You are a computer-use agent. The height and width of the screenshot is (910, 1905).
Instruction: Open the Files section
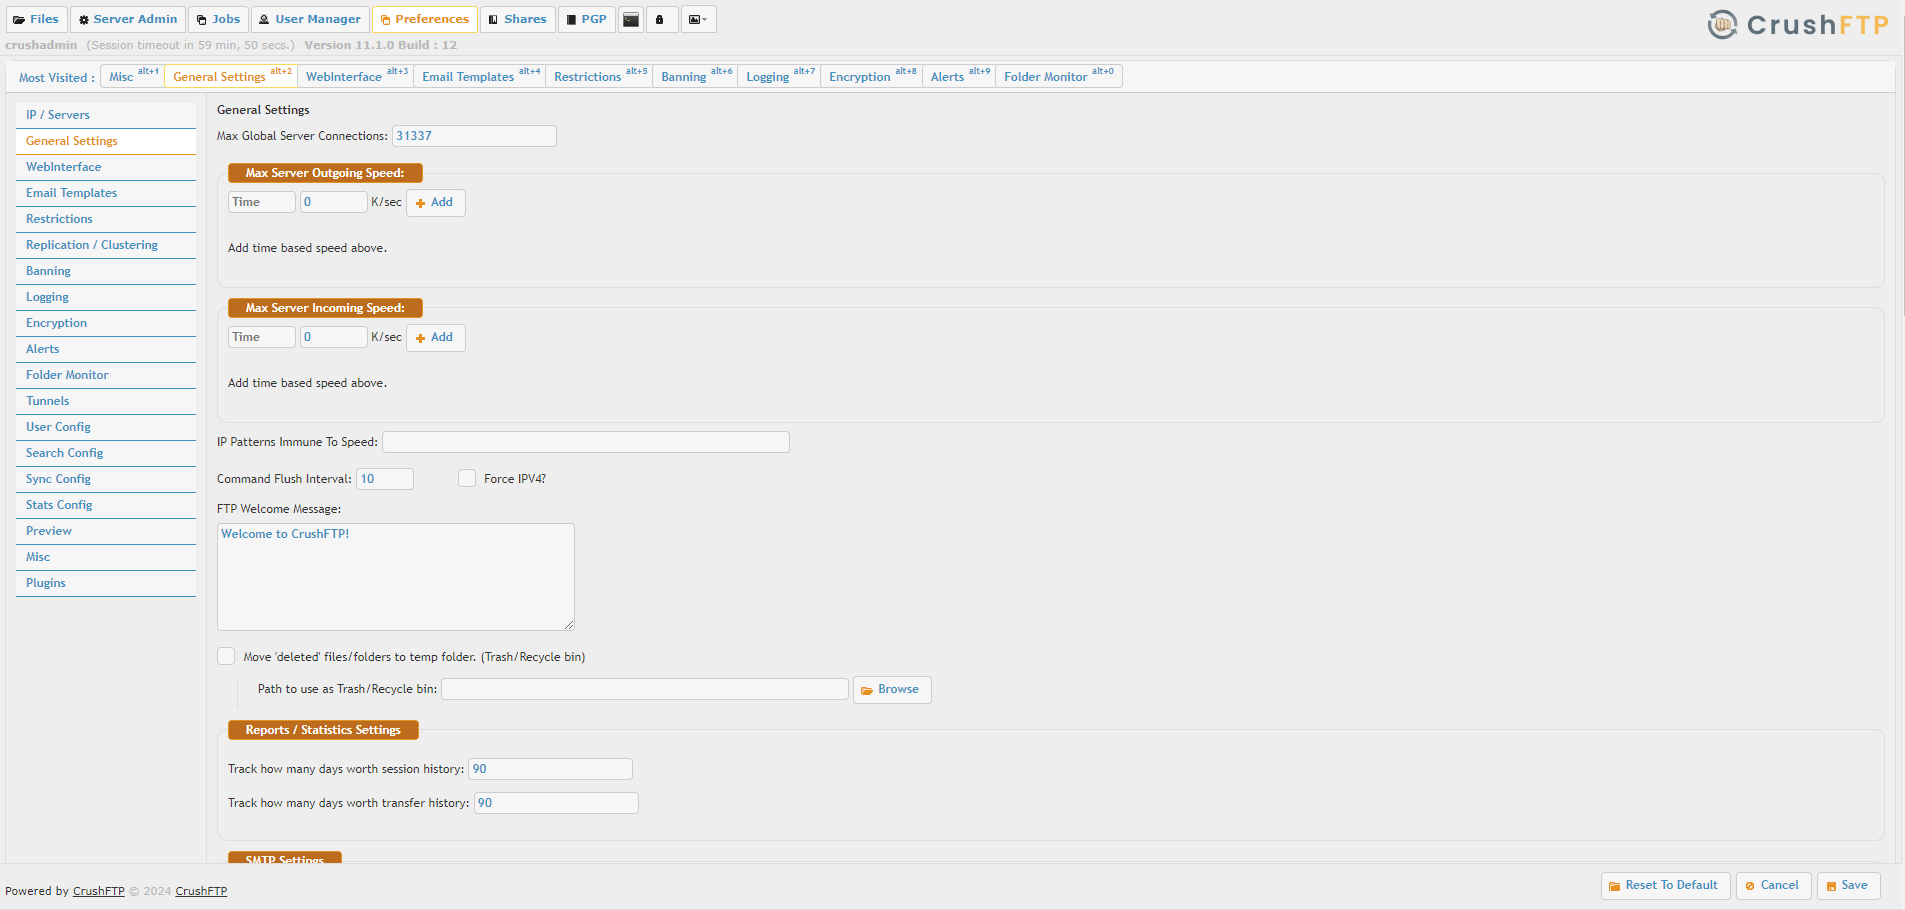pyautogui.click(x=36, y=20)
